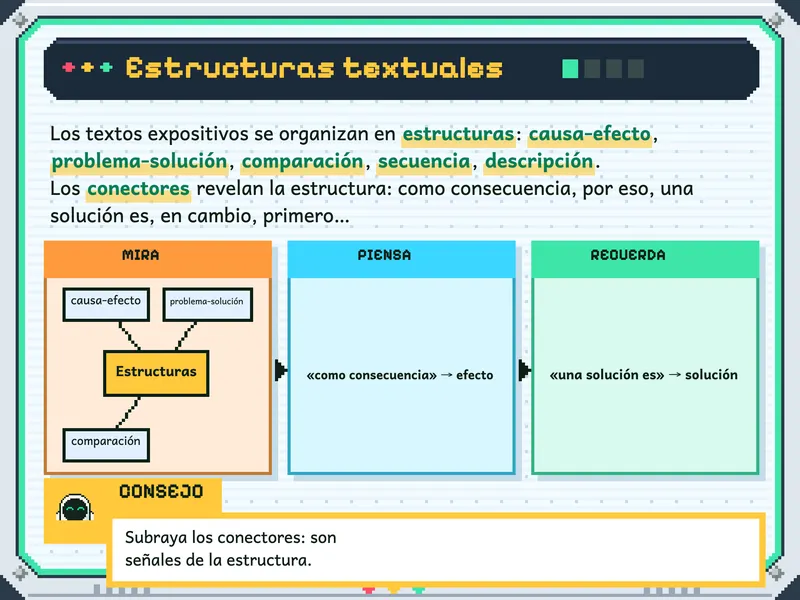Viewport: 800px width, 600px height.
Task: Click the yellow plus icon in header
Action: click(87, 67)
